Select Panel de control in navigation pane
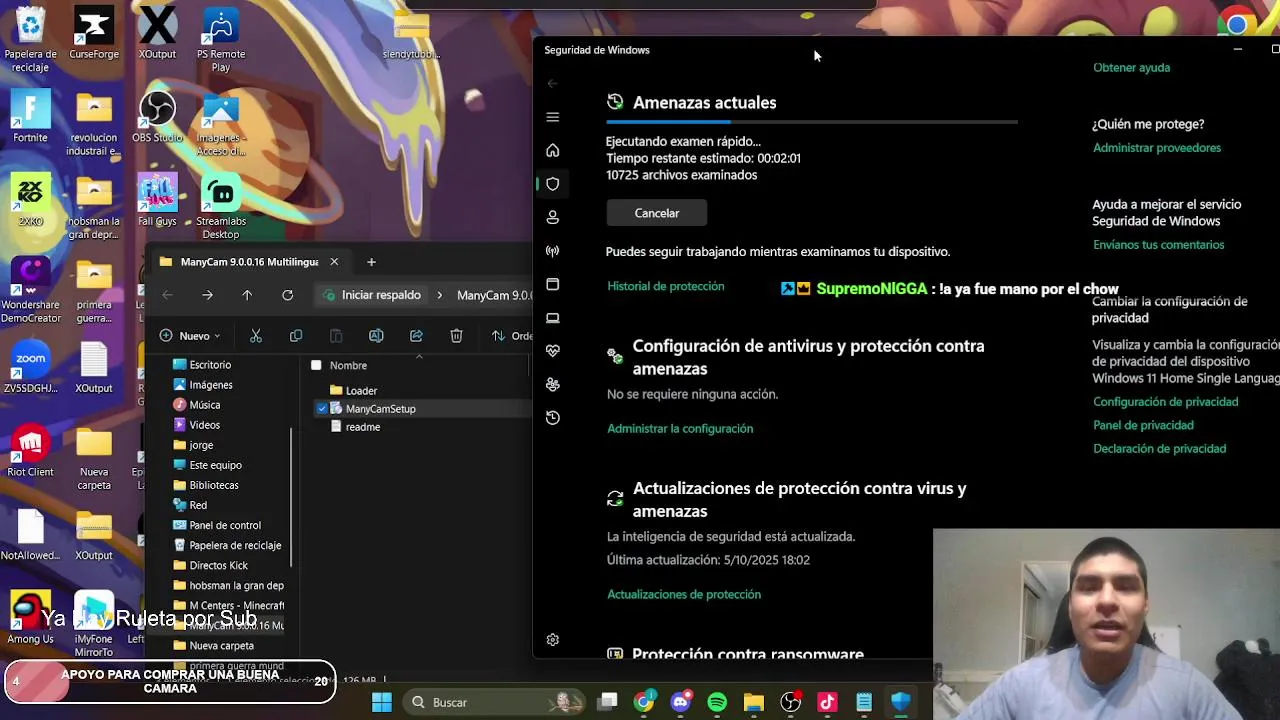Viewport: 1280px width, 720px height. pyautogui.click(x=225, y=525)
